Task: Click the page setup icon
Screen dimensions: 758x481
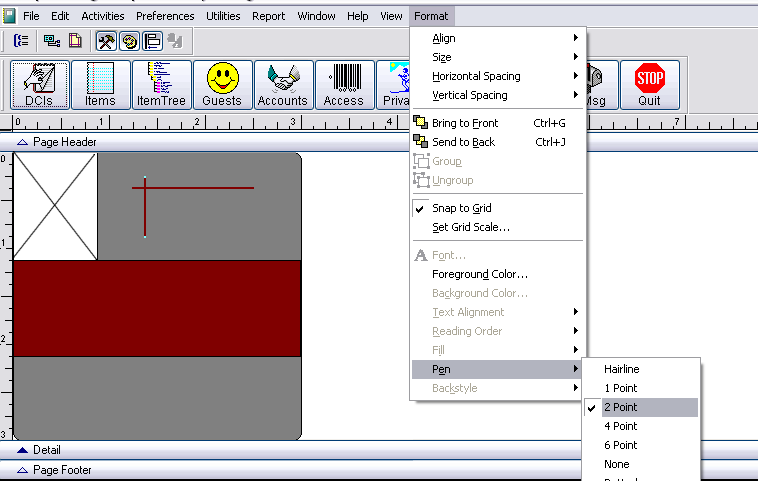Action: [75, 41]
